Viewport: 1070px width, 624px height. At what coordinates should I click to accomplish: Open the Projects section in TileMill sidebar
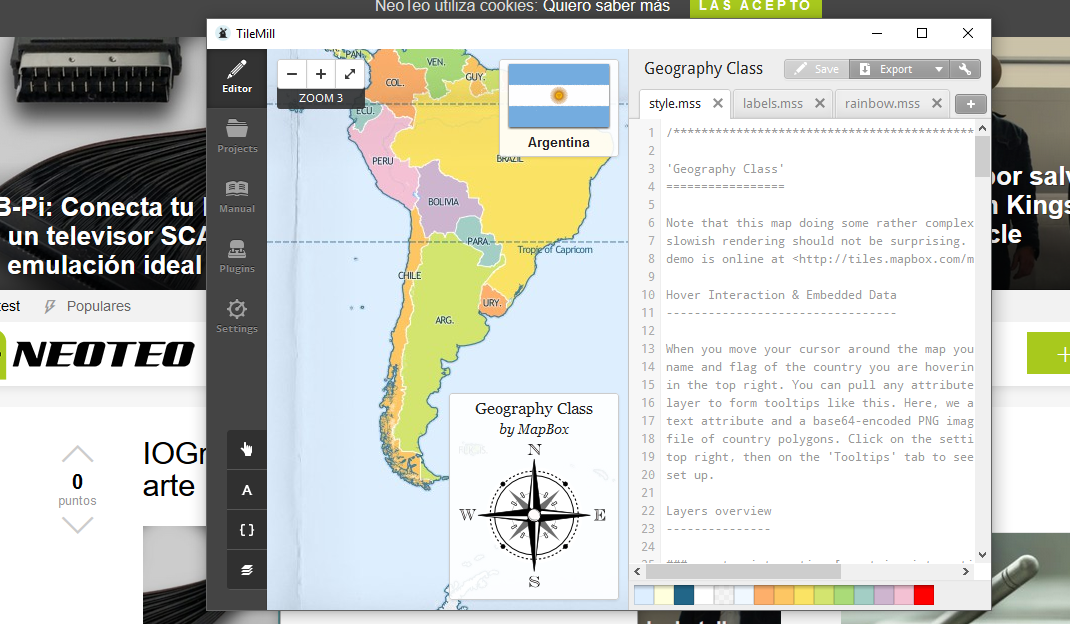237,137
